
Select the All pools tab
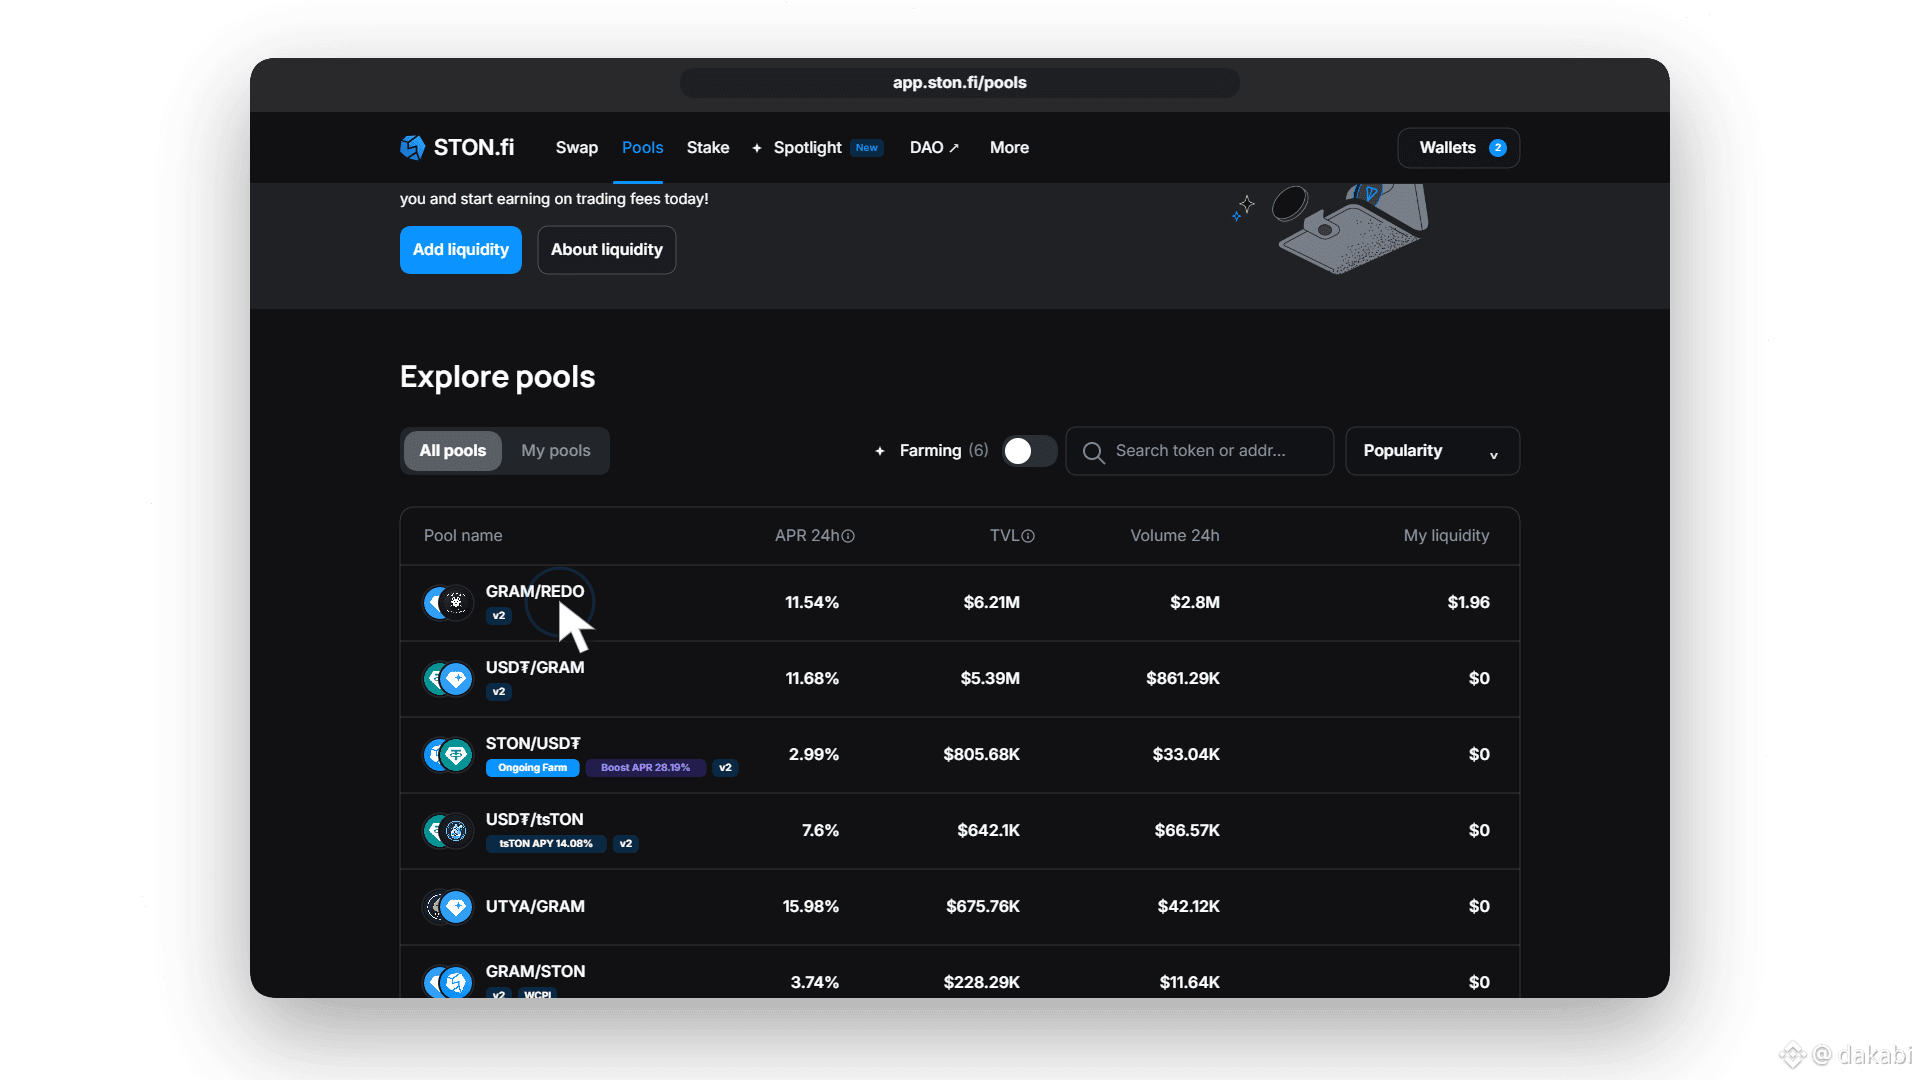point(453,451)
